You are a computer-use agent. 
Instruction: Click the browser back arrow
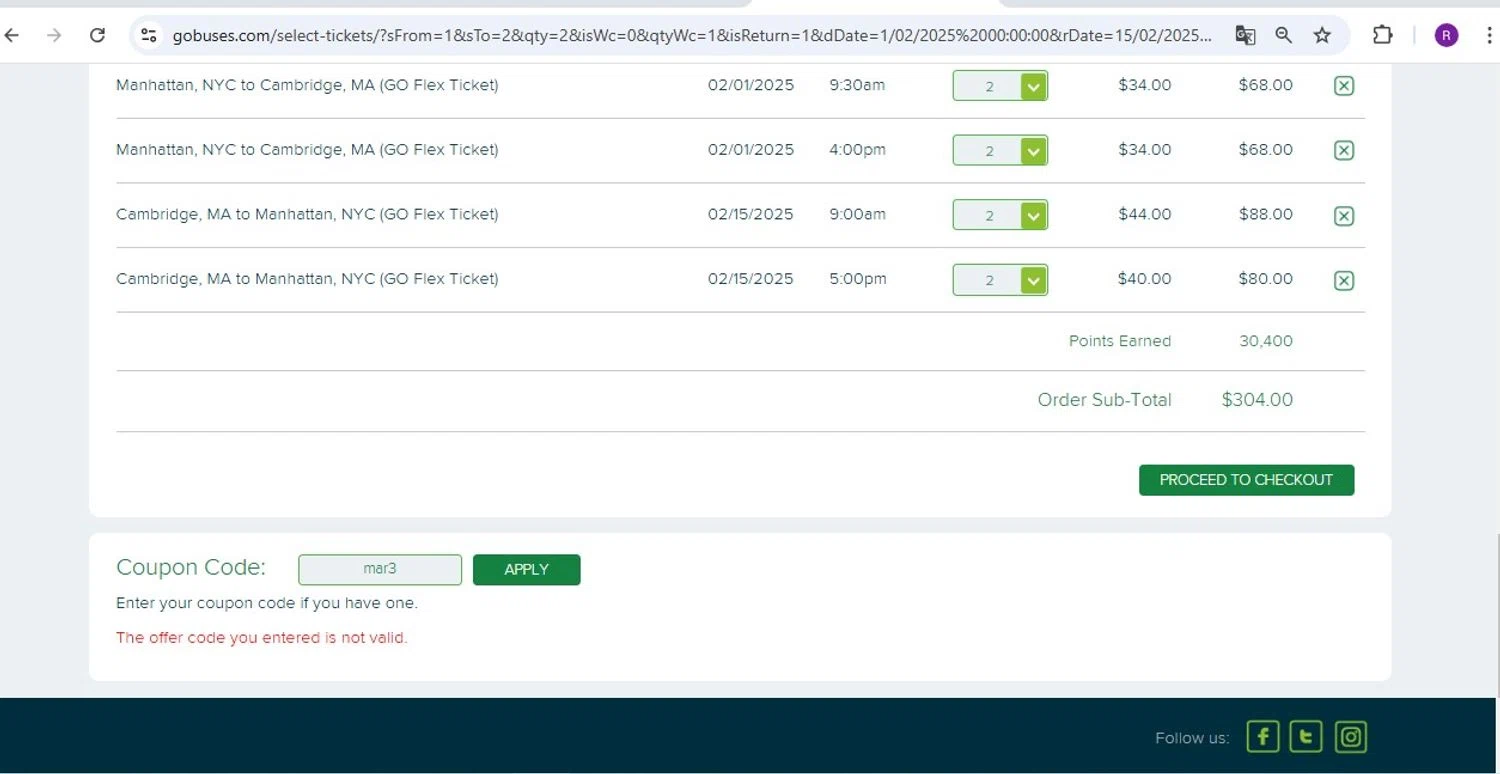tap(12, 35)
